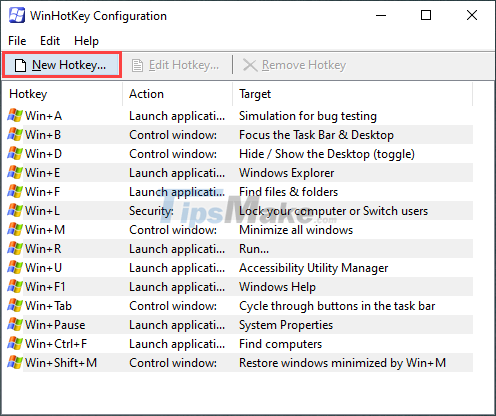This screenshot has height=416, width=496.
Task: Select the Win+Shift+M hotkey text
Action: click(x=61, y=363)
